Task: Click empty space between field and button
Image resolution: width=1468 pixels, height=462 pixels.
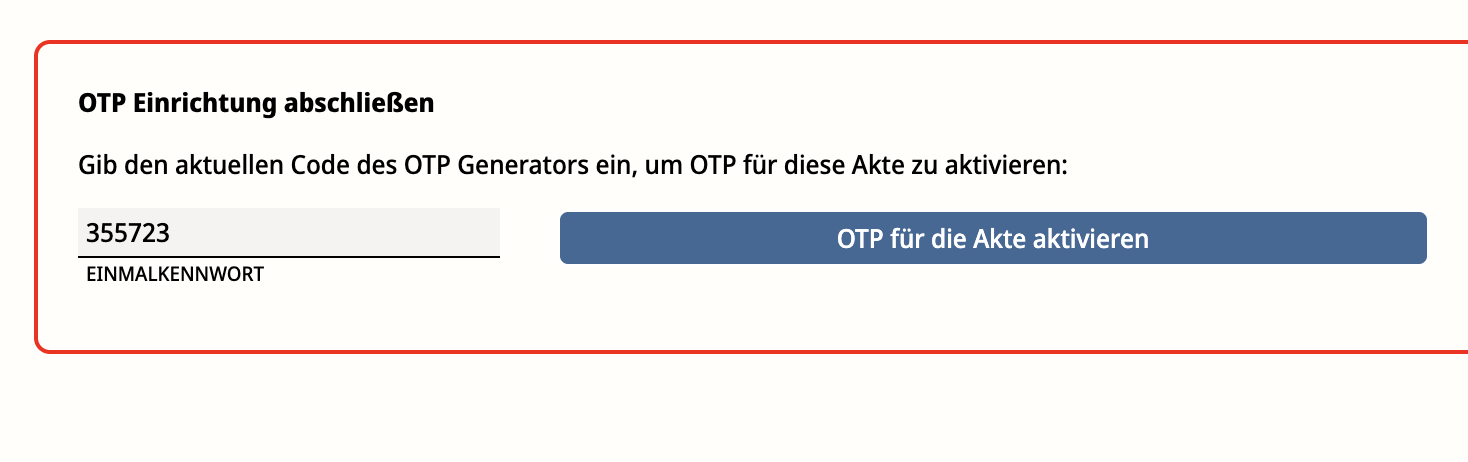Action: coord(530,239)
